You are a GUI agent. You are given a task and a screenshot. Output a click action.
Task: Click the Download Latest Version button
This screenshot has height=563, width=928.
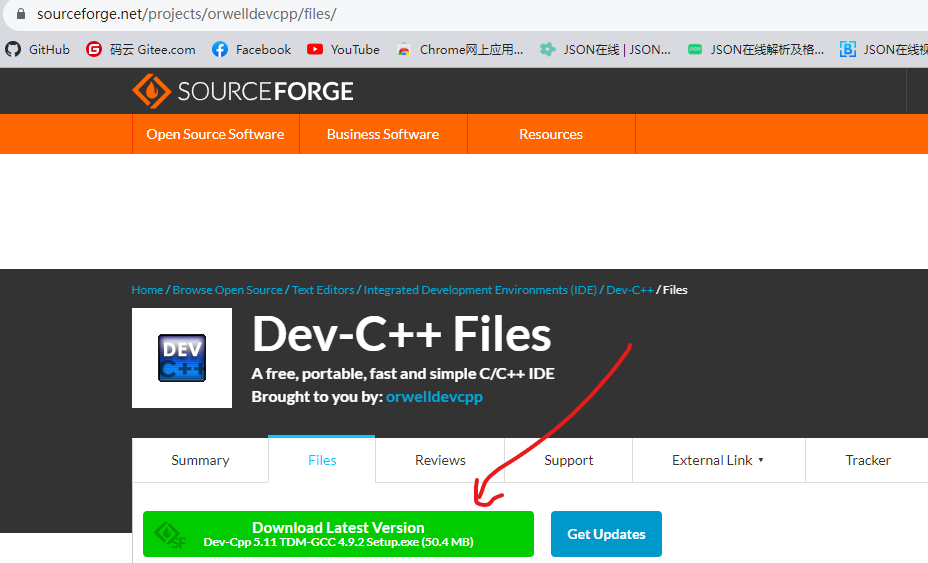pos(339,534)
